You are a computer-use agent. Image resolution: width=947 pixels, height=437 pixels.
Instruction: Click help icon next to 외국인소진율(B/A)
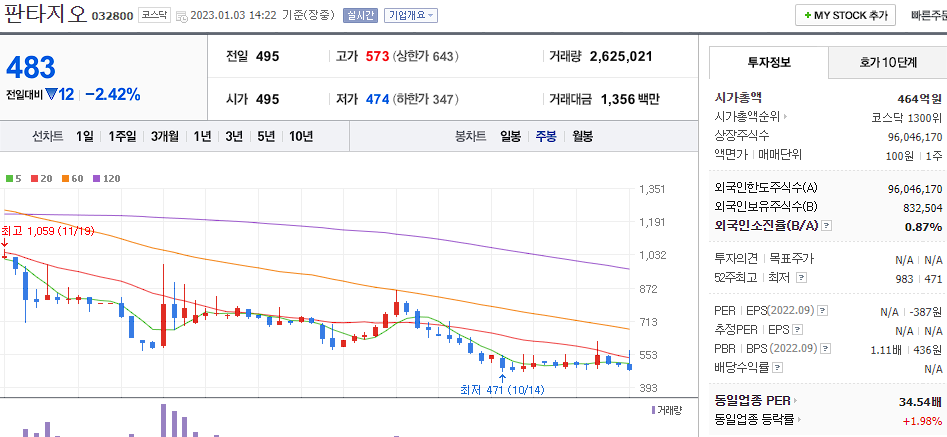pyautogui.click(x=827, y=226)
